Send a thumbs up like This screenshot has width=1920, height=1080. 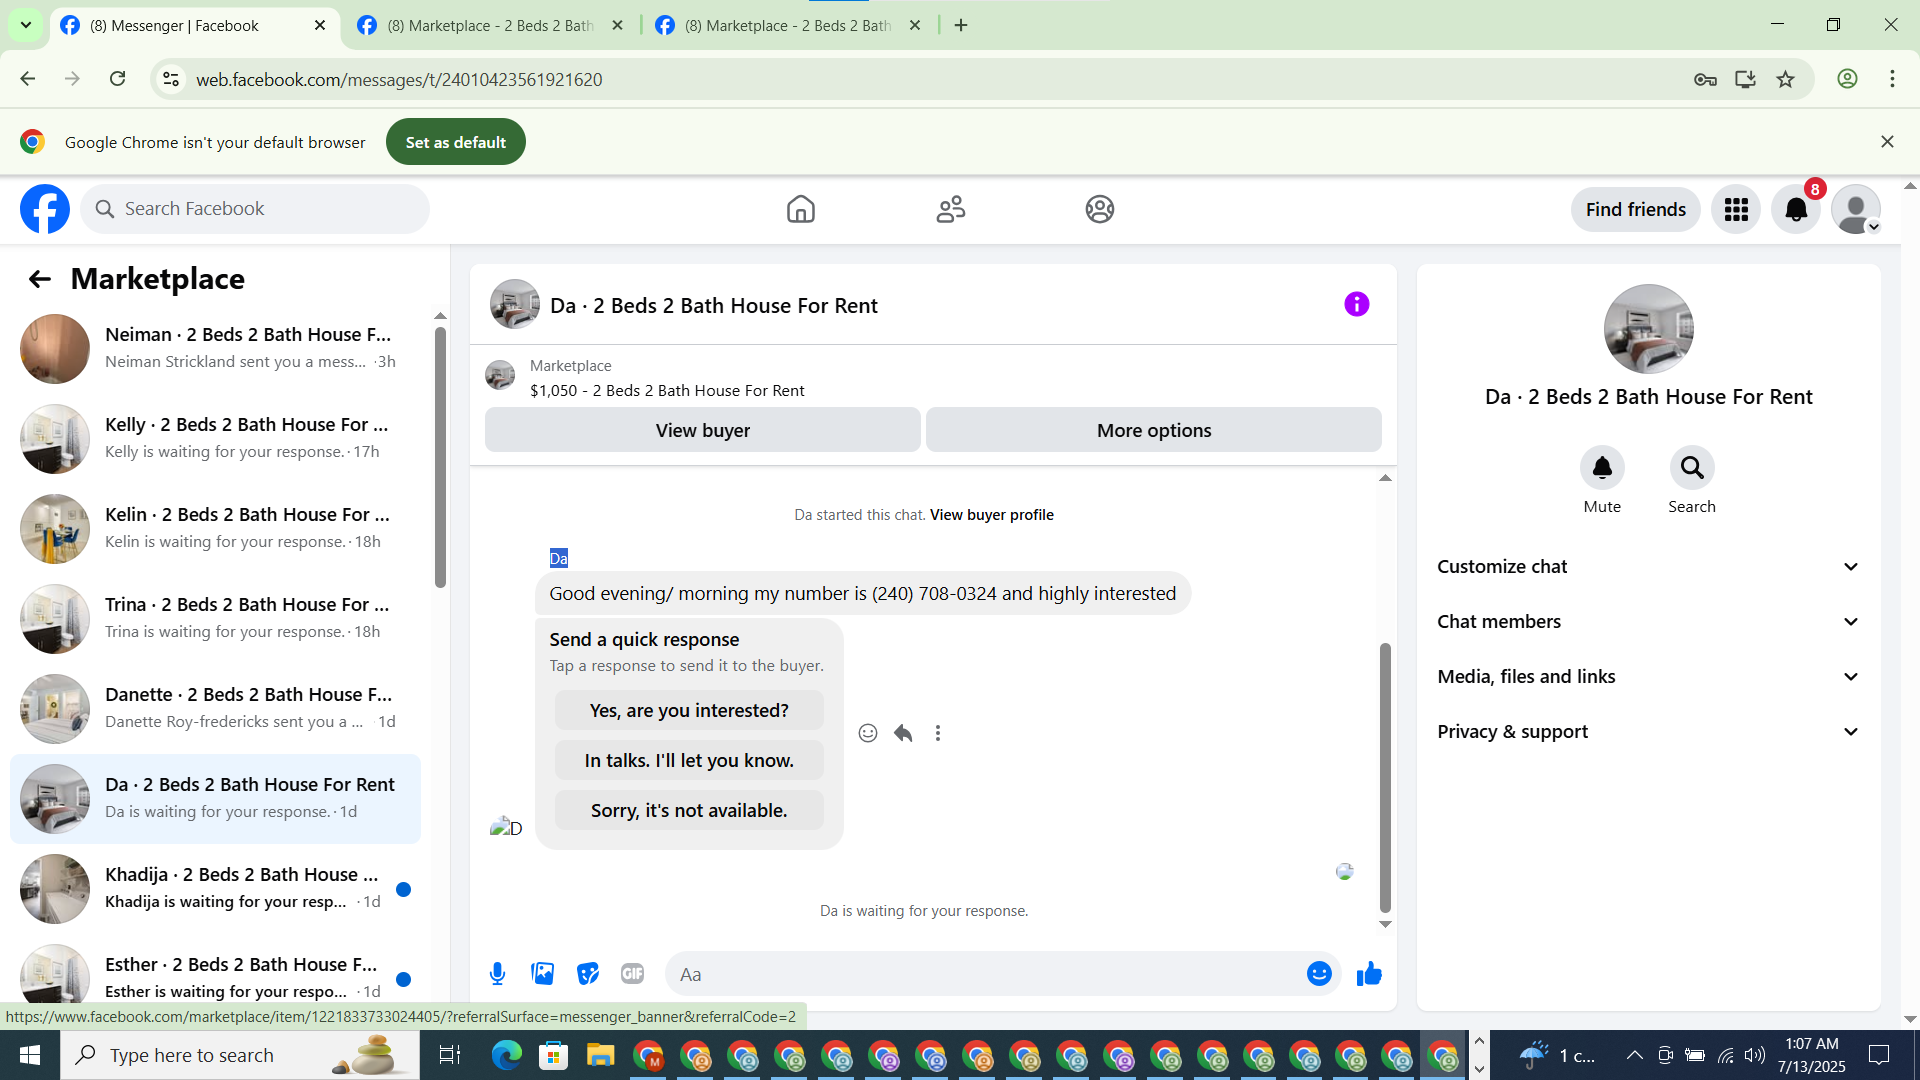point(1369,973)
